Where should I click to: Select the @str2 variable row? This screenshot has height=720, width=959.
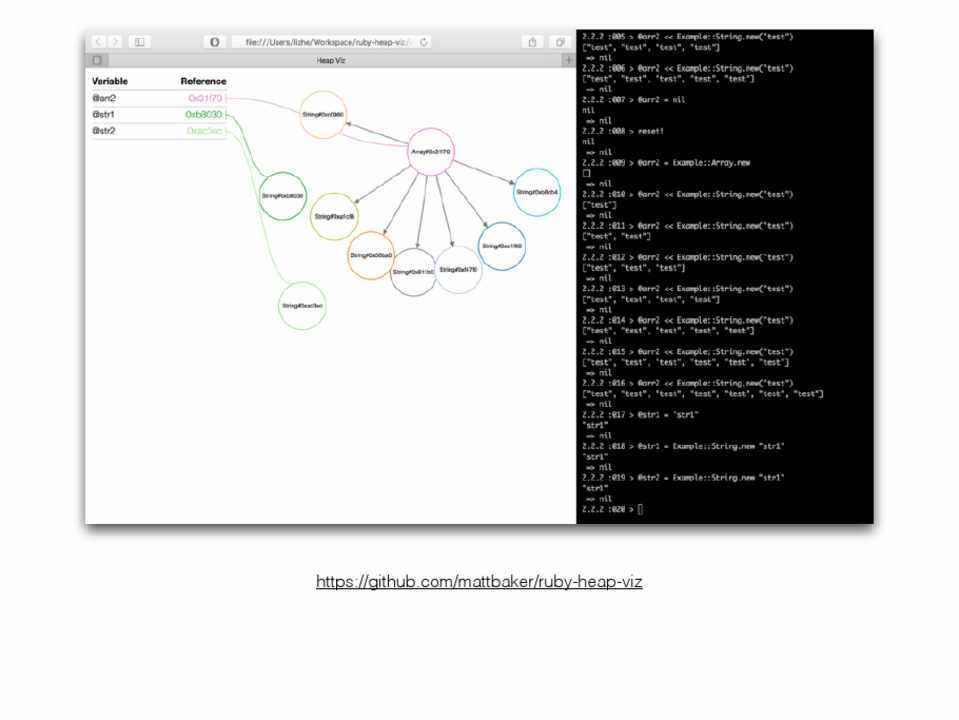[104, 130]
